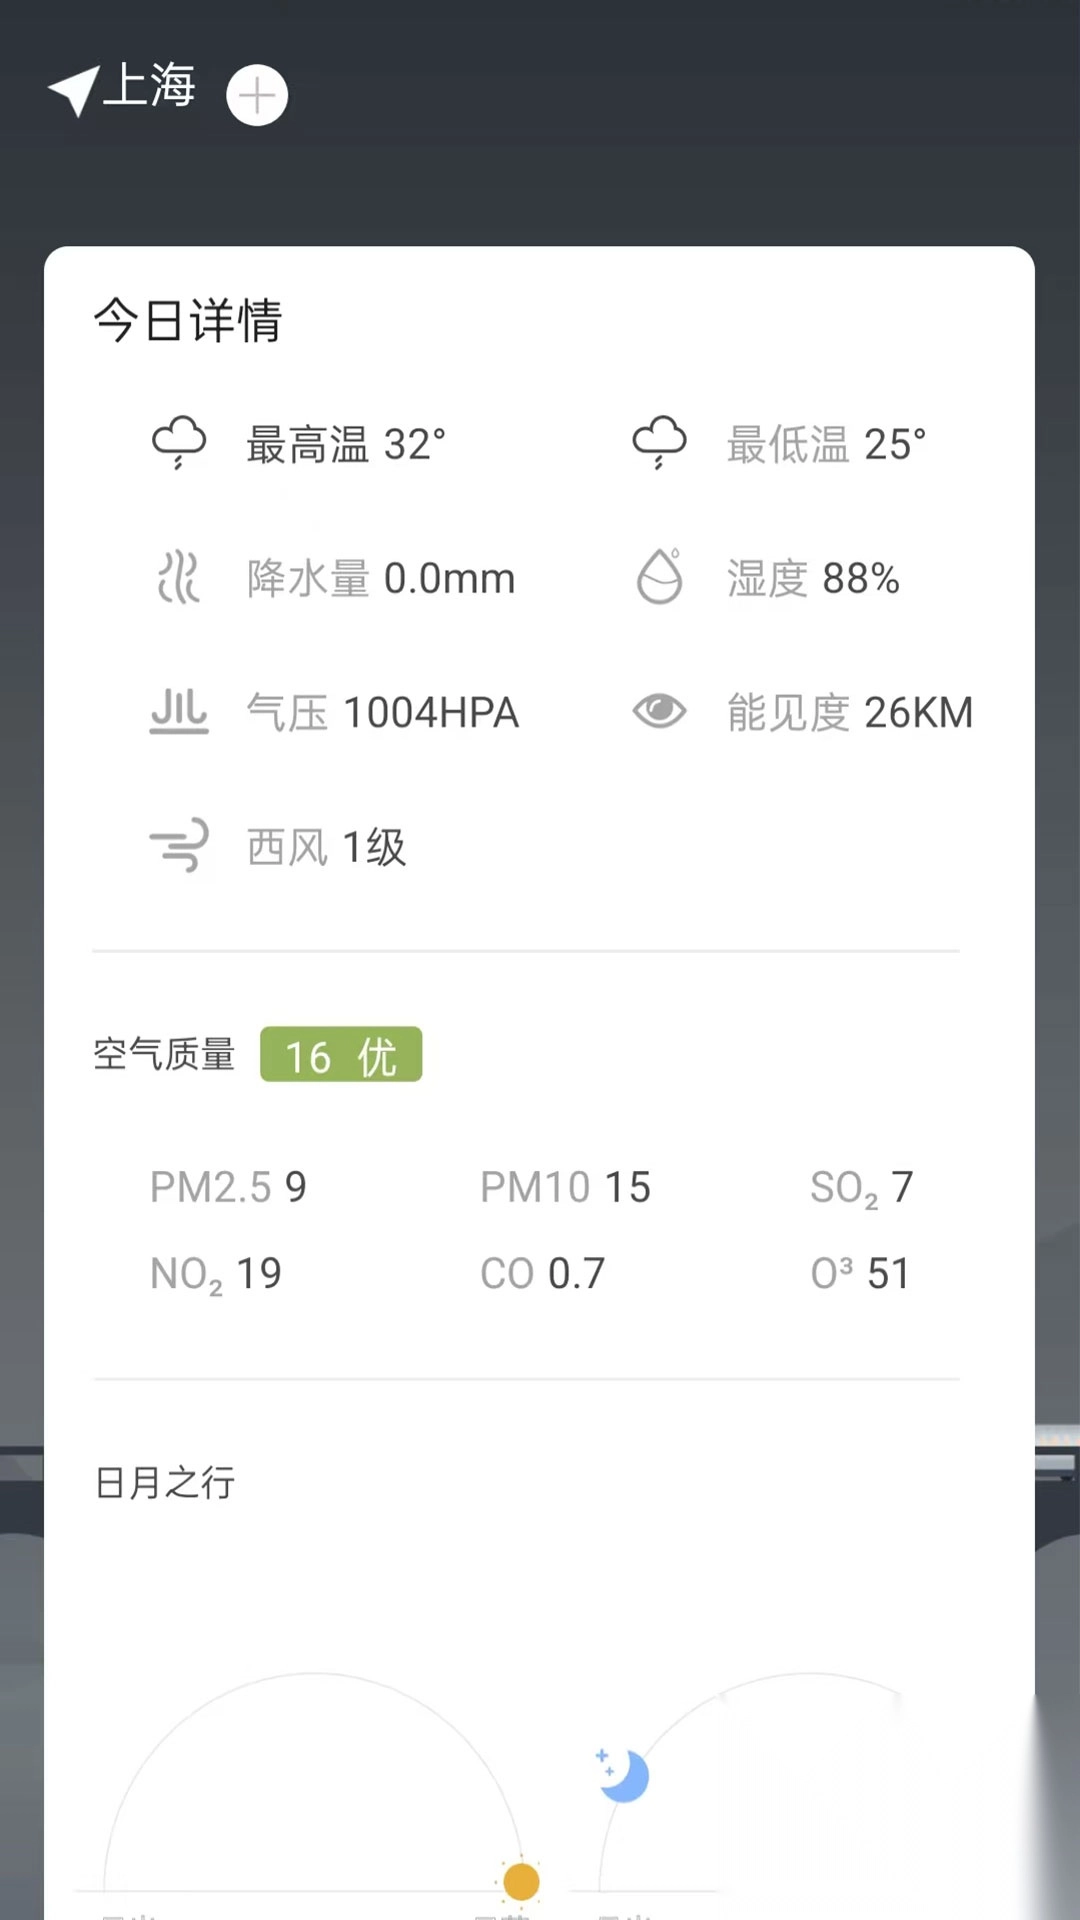Tap the cloud icon beside 最低温
This screenshot has height=1920, width=1080.
pos(659,443)
